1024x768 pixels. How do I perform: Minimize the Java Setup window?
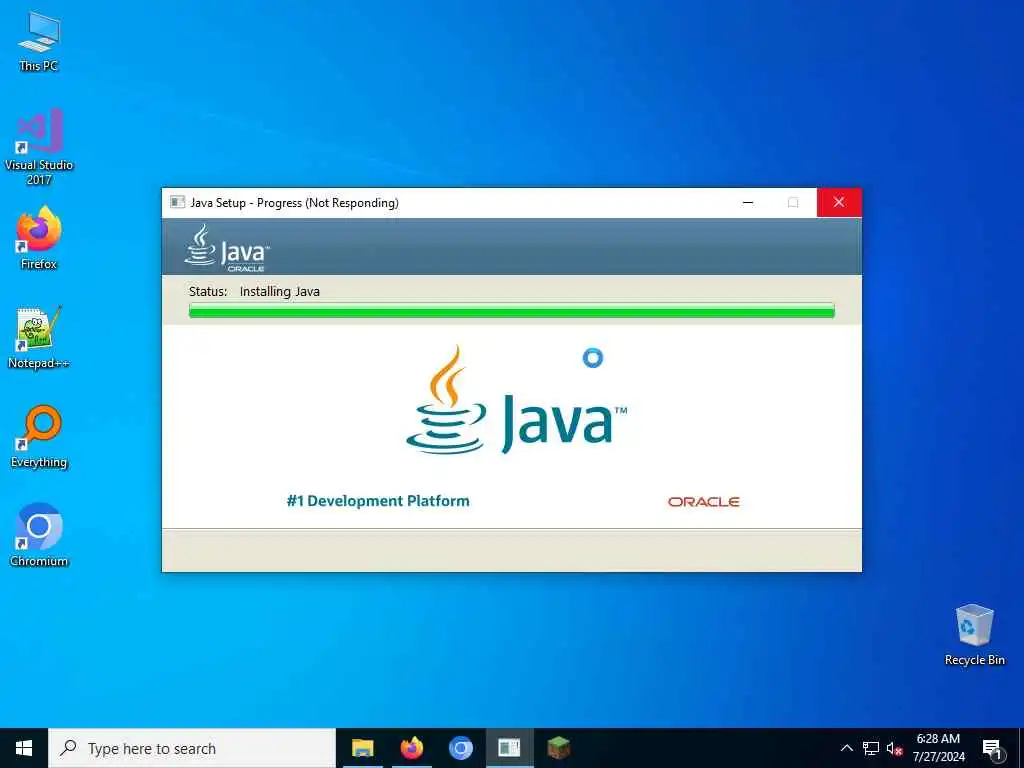click(x=748, y=202)
